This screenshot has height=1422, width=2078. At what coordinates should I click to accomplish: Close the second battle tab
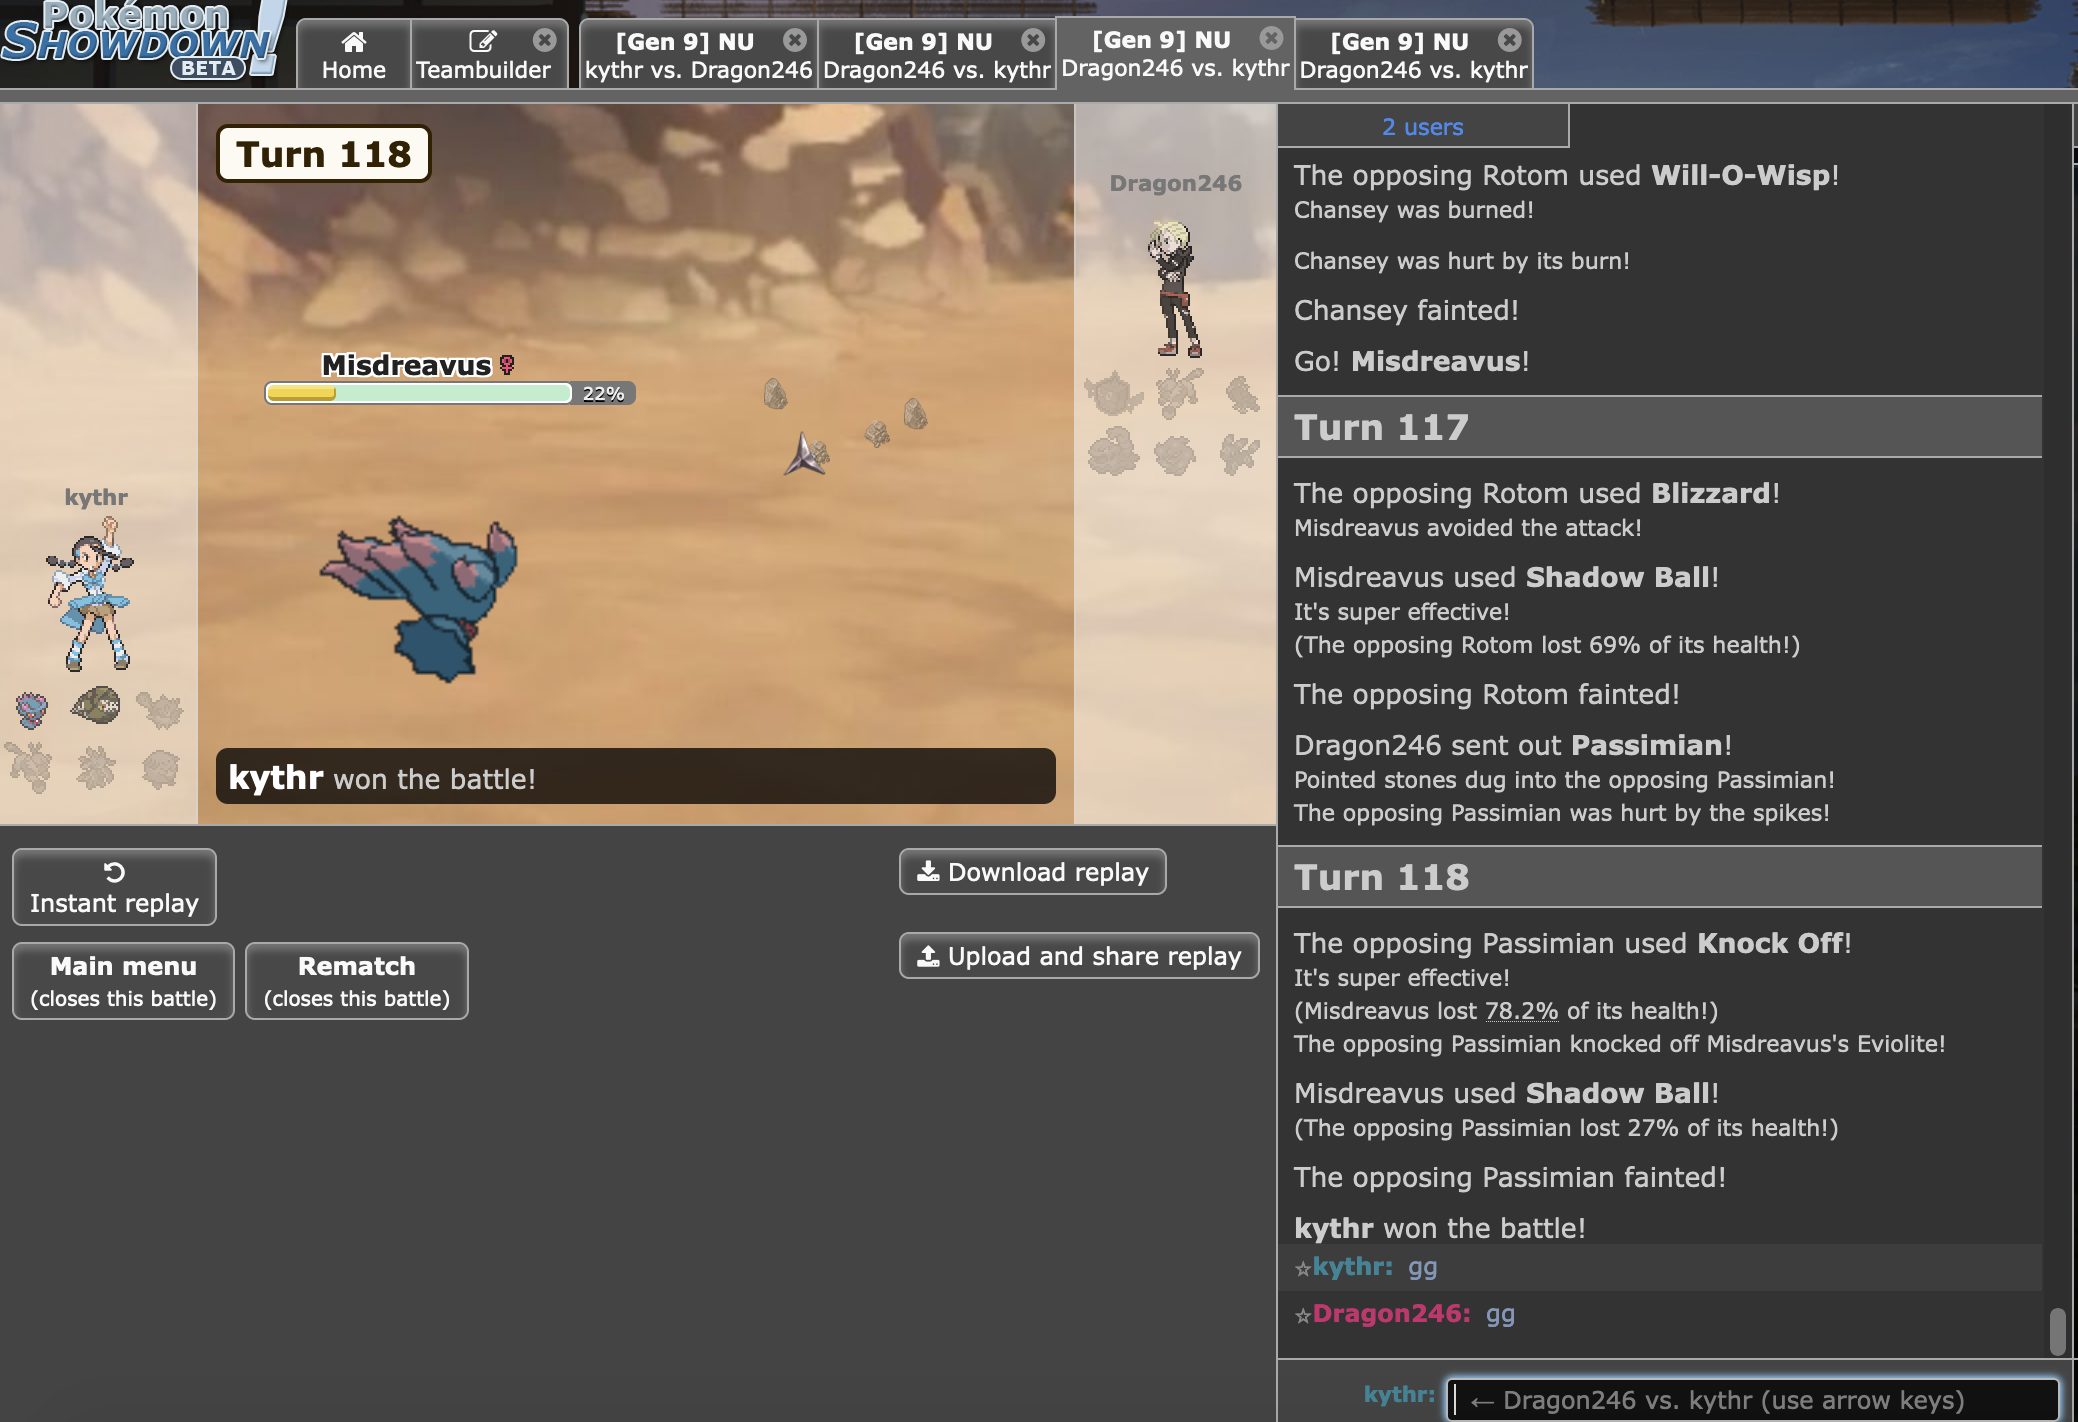(1032, 40)
